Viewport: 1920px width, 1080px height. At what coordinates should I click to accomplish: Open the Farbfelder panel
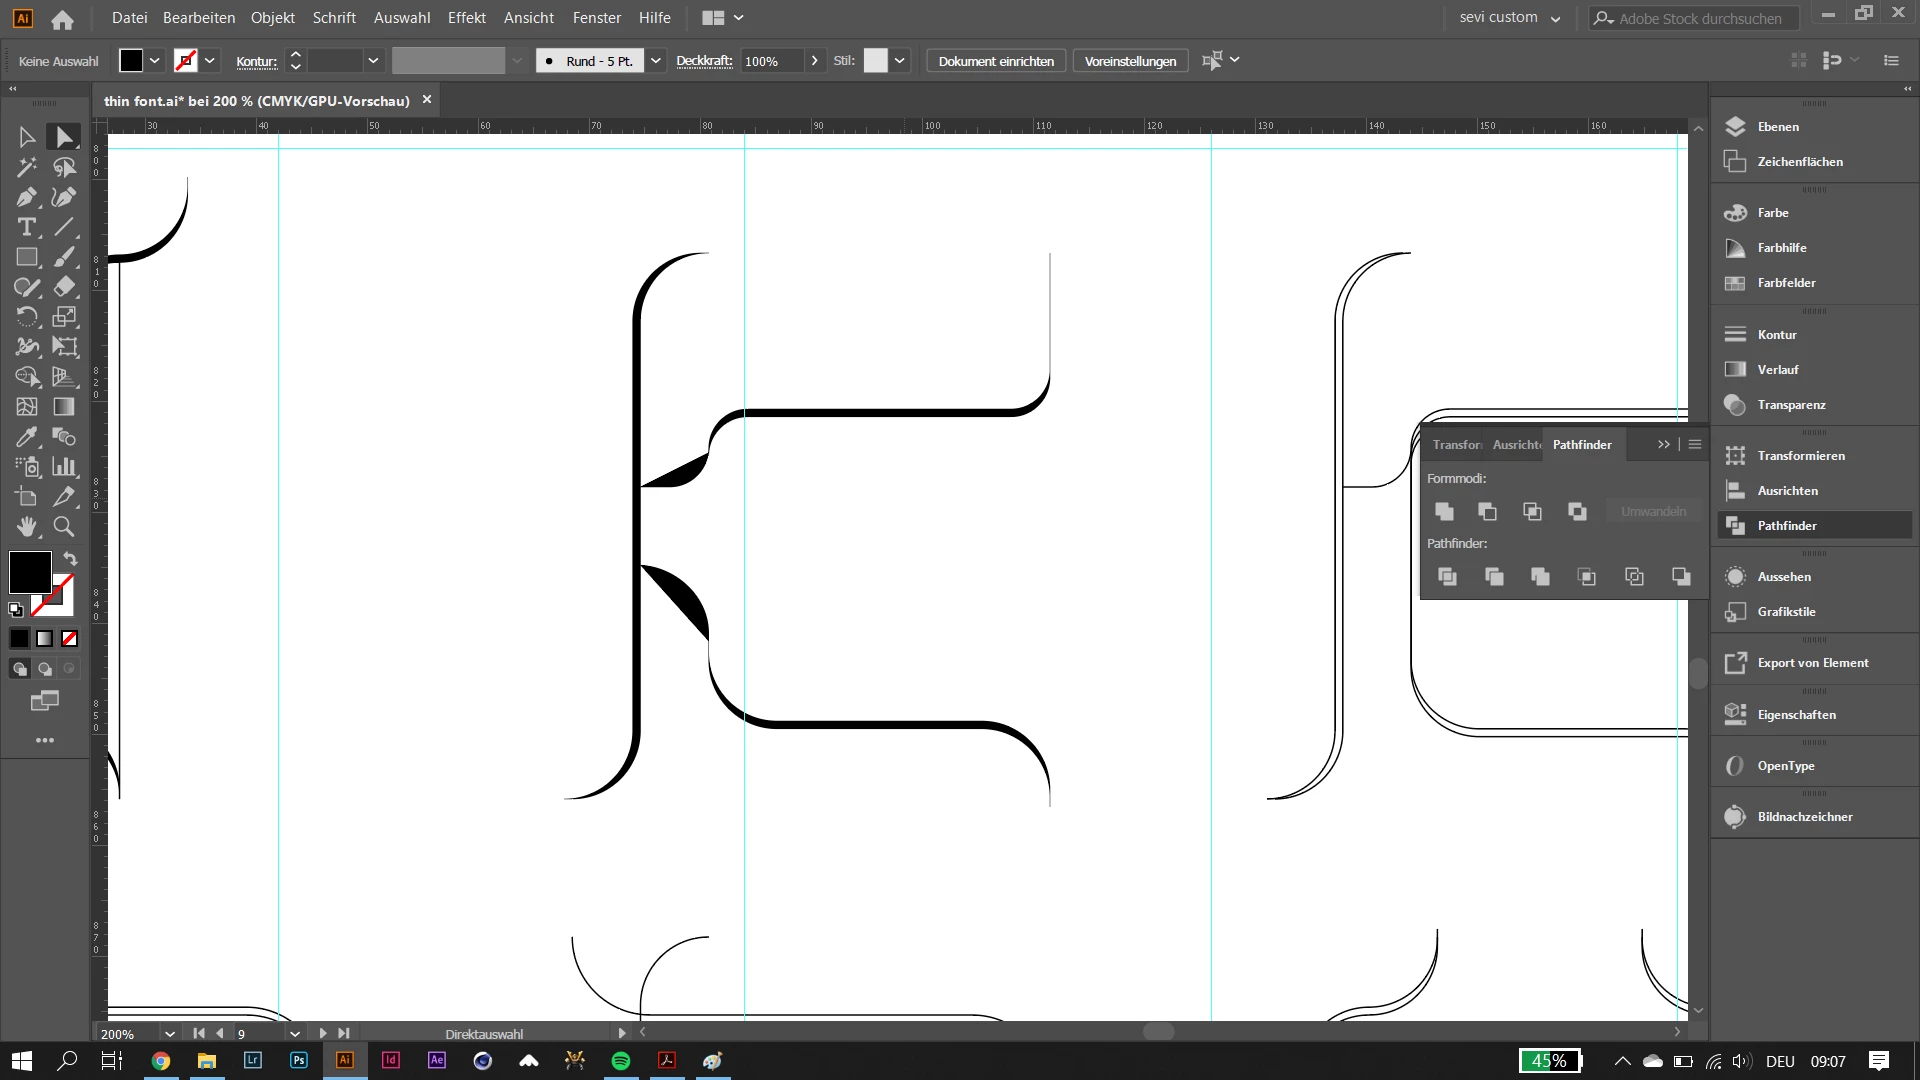pos(1785,283)
